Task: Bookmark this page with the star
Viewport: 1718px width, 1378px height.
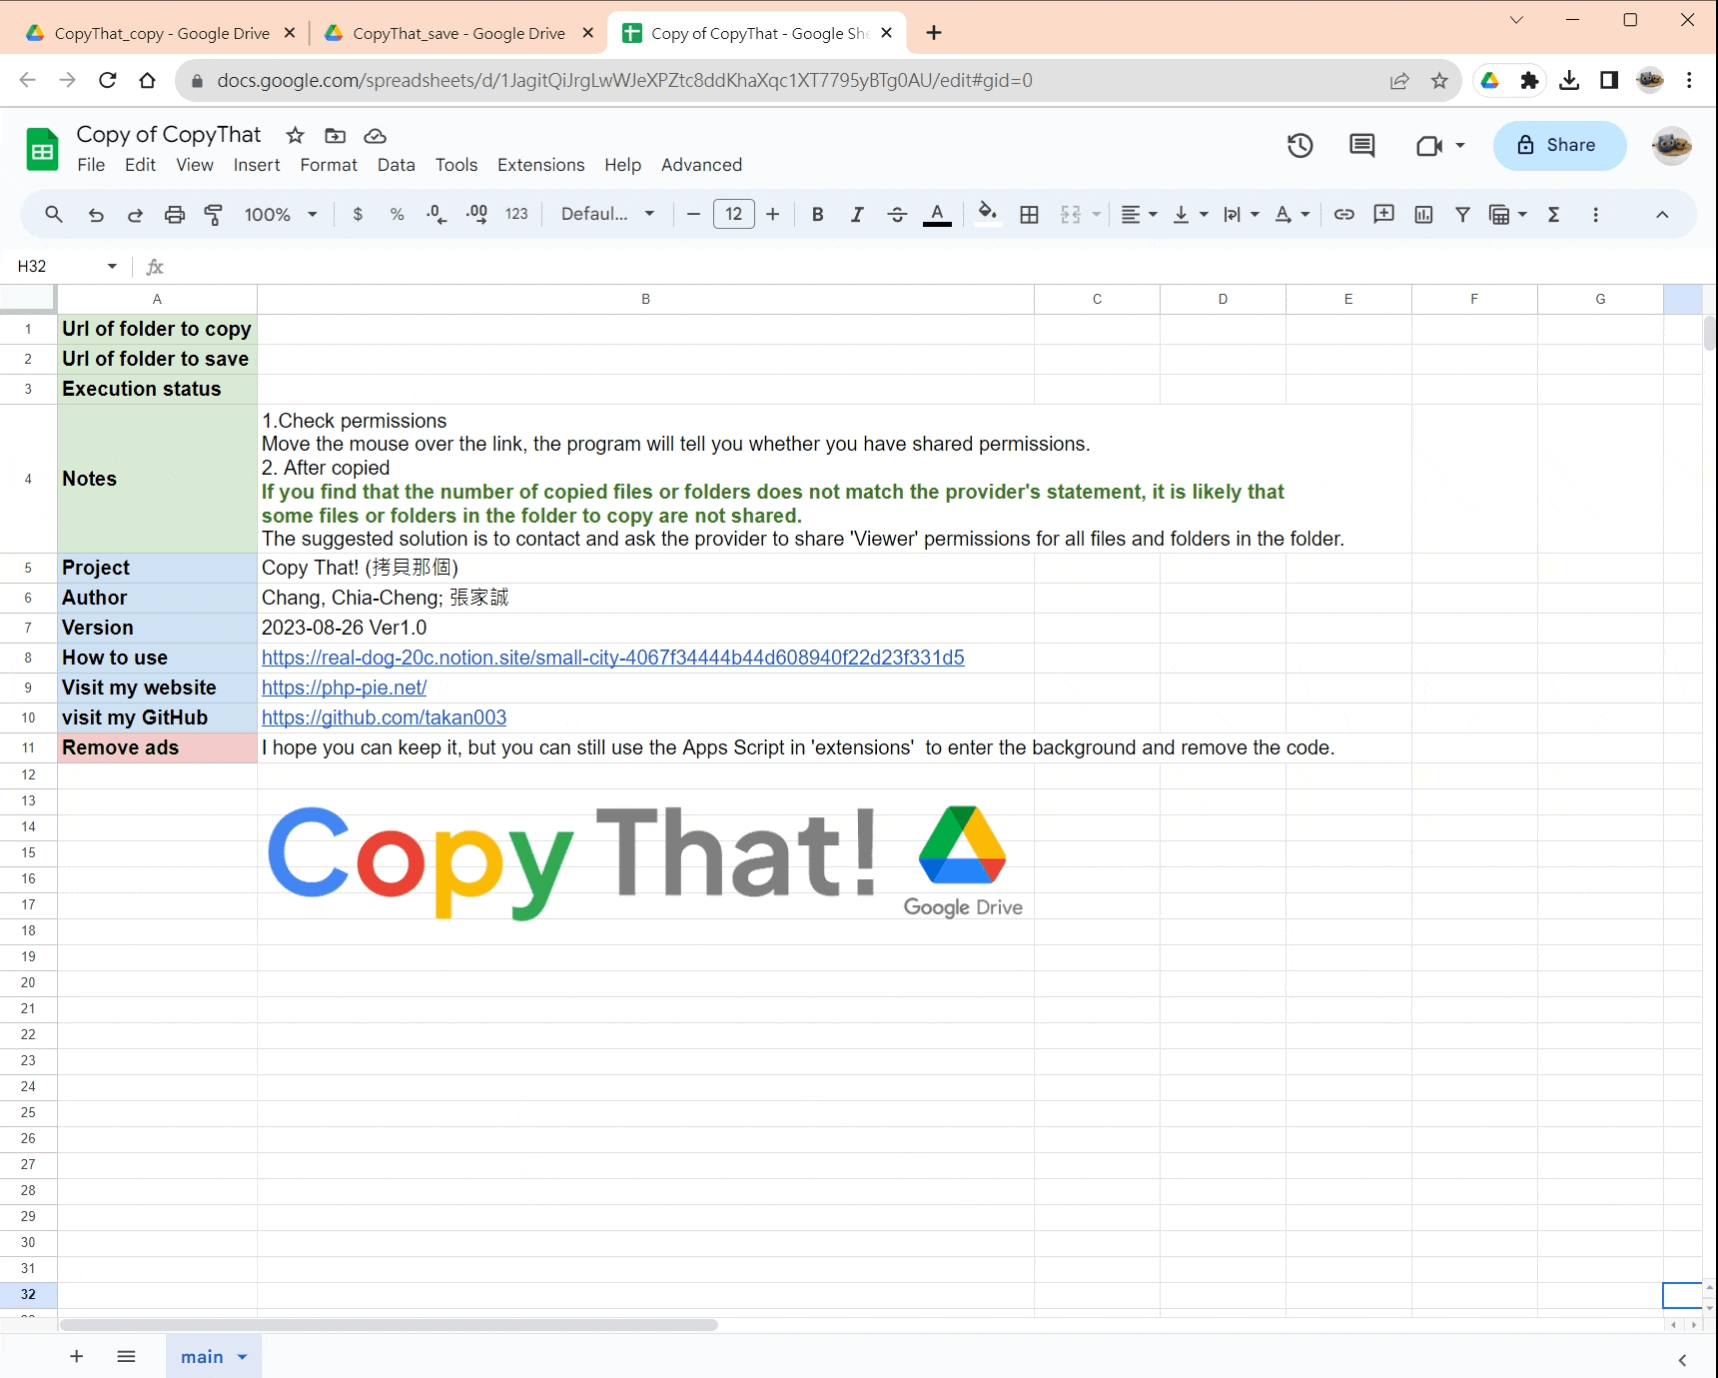Action: point(1439,81)
